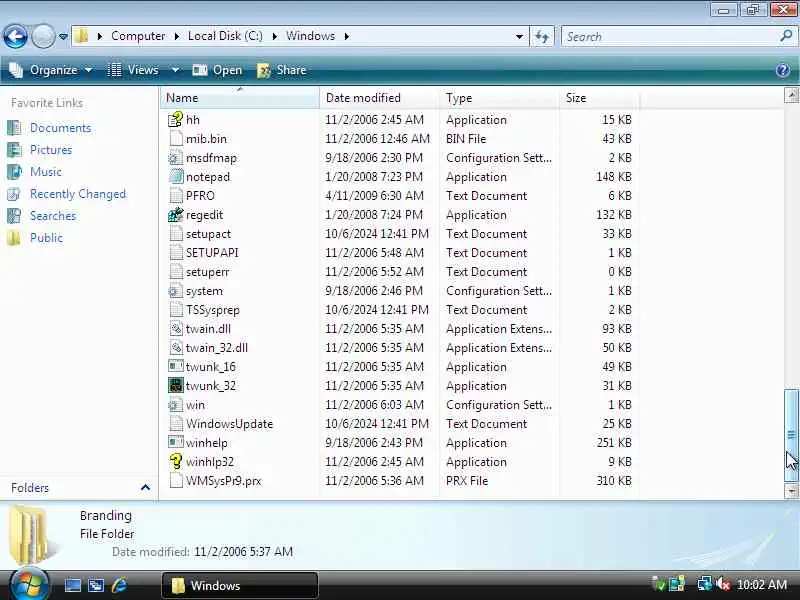
Task: Open the recent pages dropdown arrow
Action: (63, 37)
